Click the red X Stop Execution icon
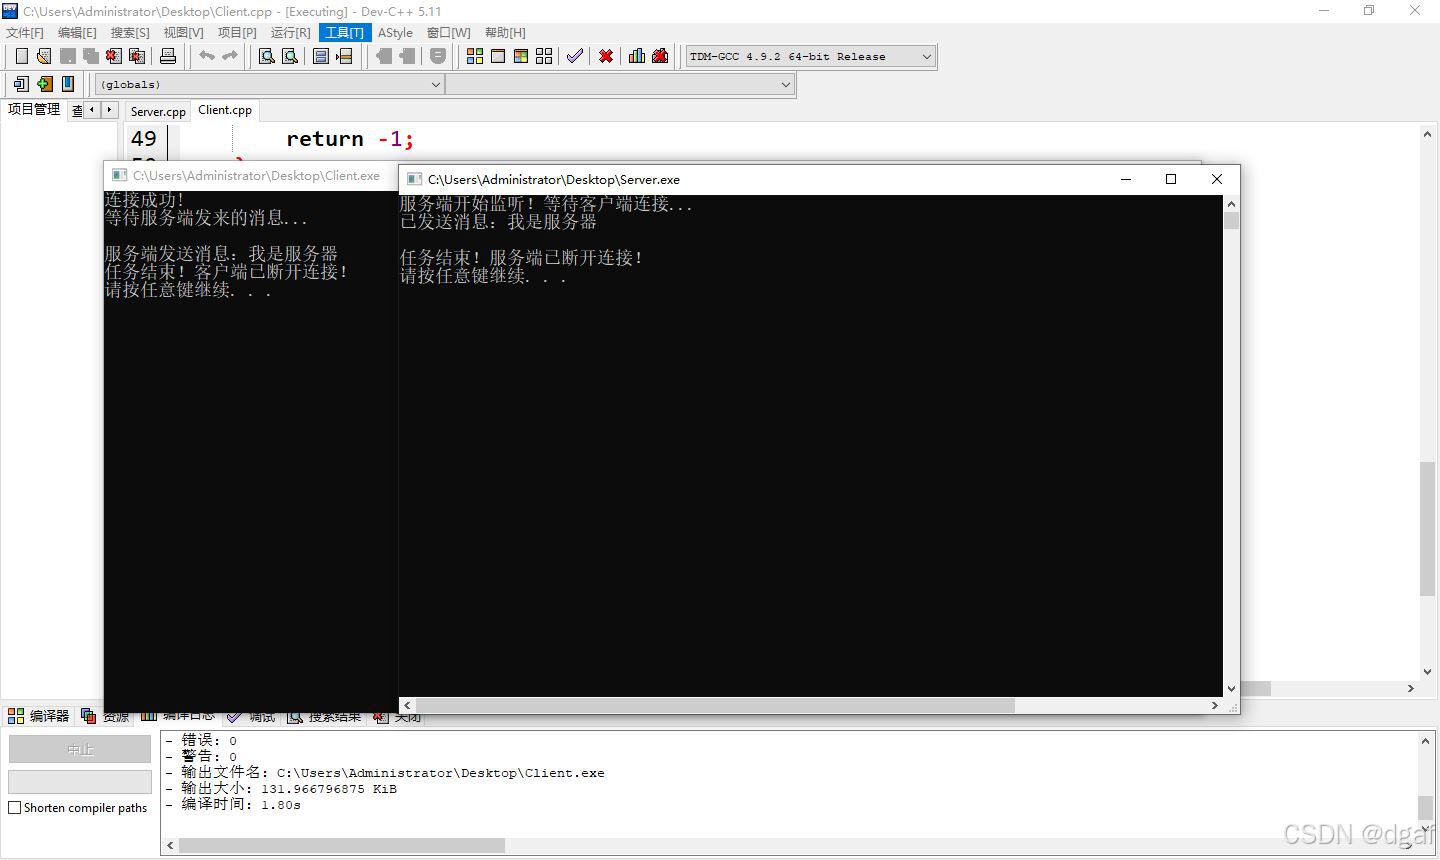The width and height of the screenshot is (1440, 860). (606, 56)
